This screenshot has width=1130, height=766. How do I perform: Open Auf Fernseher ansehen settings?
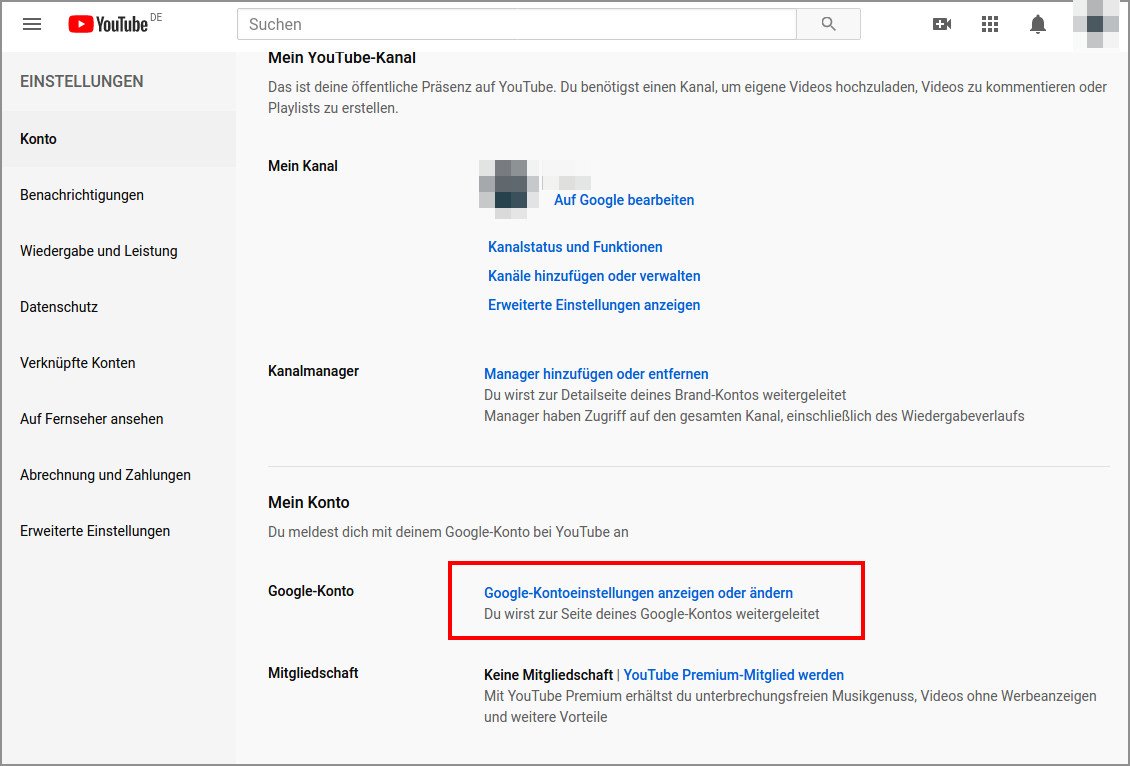point(91,418)
